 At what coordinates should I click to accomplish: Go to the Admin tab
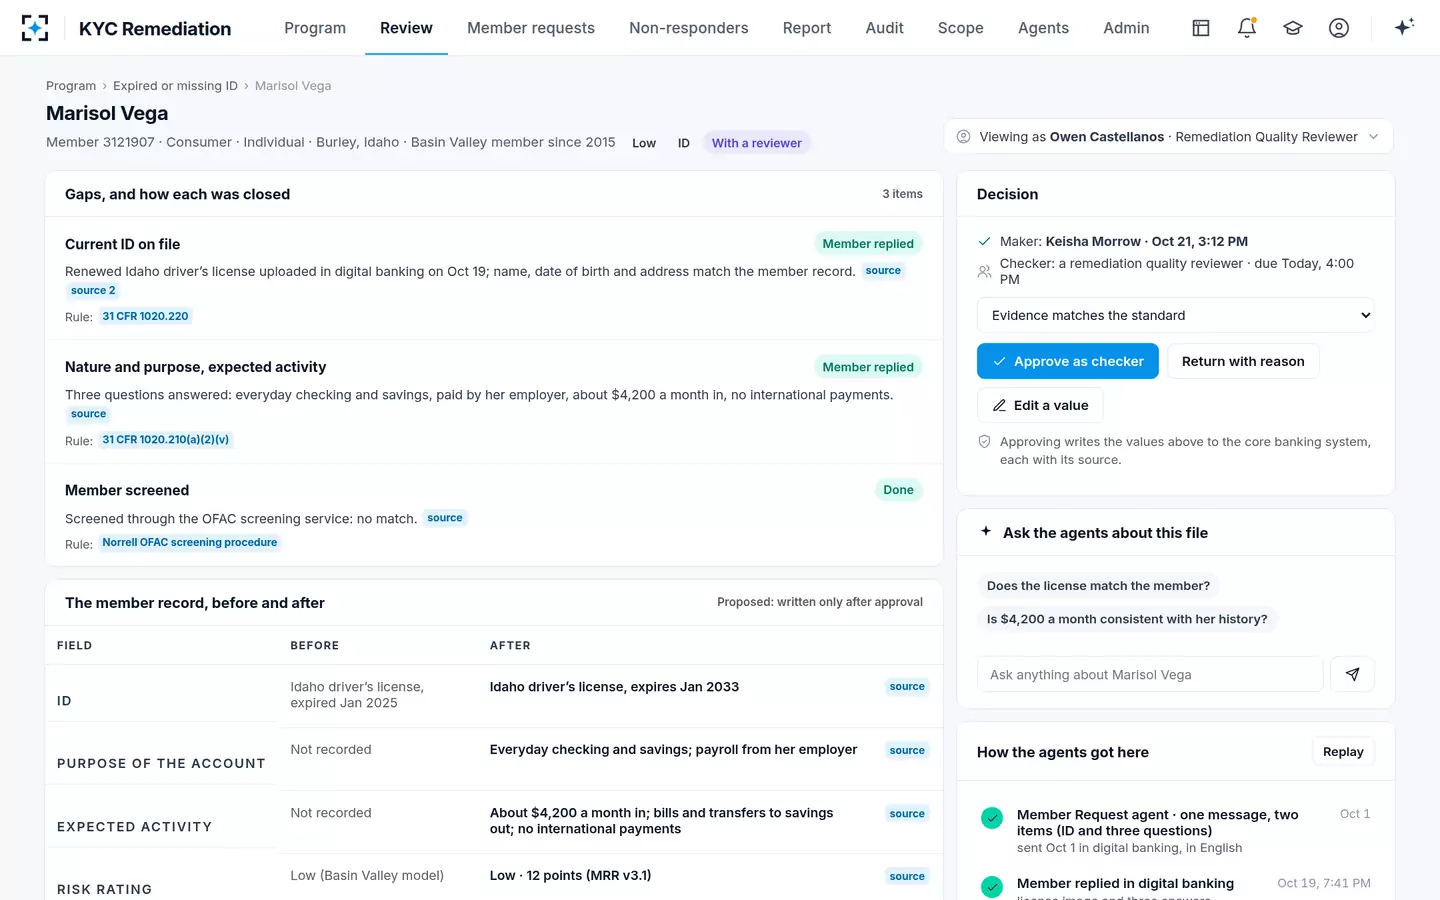(1126, 28)
